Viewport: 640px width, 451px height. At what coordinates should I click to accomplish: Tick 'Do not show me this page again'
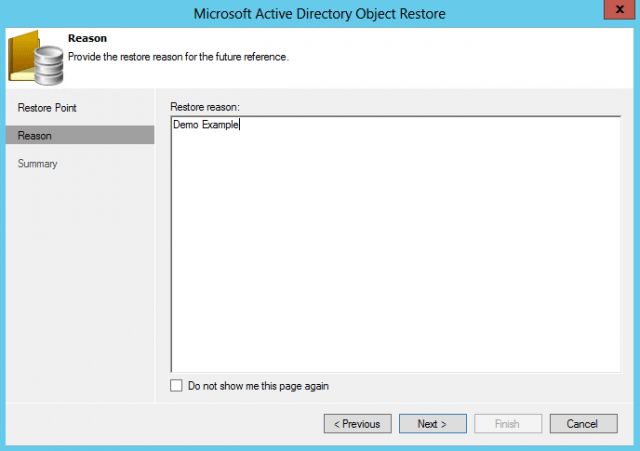tap(176, 386)
